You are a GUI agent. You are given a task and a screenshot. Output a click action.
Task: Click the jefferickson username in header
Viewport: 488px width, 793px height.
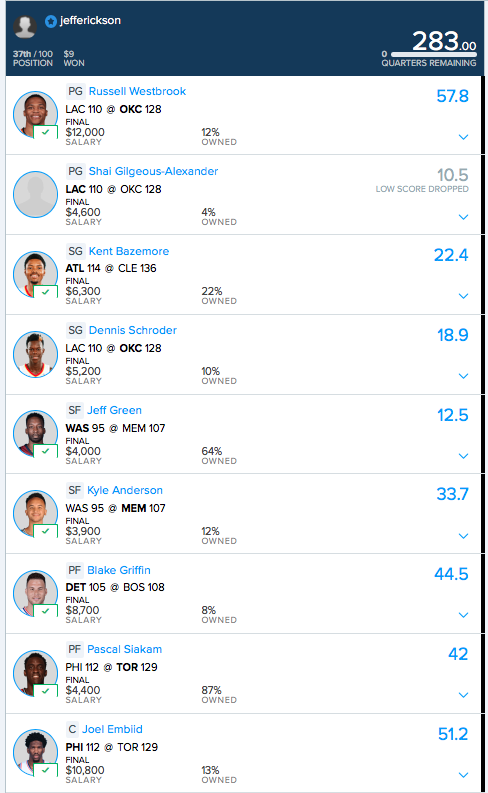(91, 21)
